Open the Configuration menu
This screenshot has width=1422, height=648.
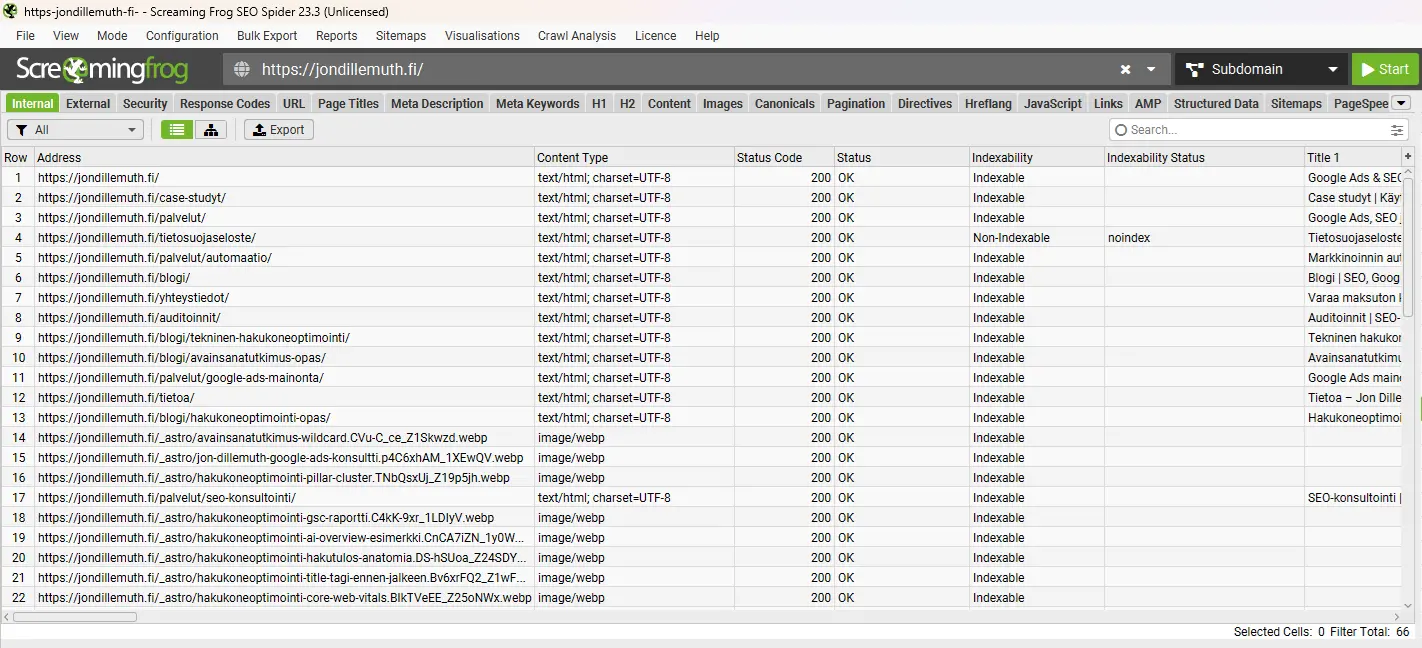point(182,35)
